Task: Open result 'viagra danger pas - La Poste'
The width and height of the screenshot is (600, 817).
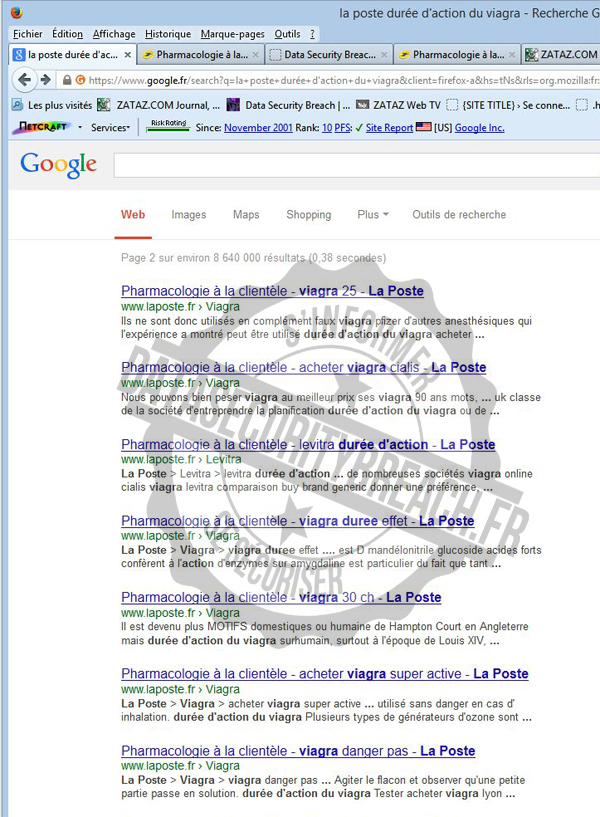Action: pos(298,751)
